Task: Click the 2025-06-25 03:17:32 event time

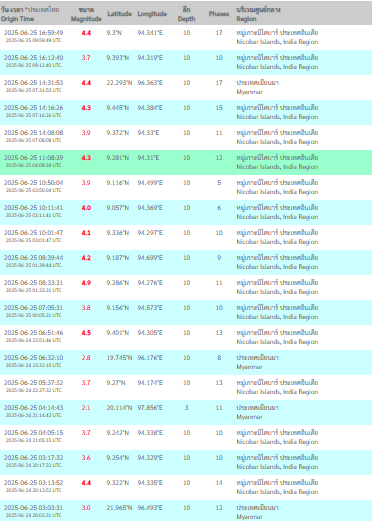Action: (33, 458)
